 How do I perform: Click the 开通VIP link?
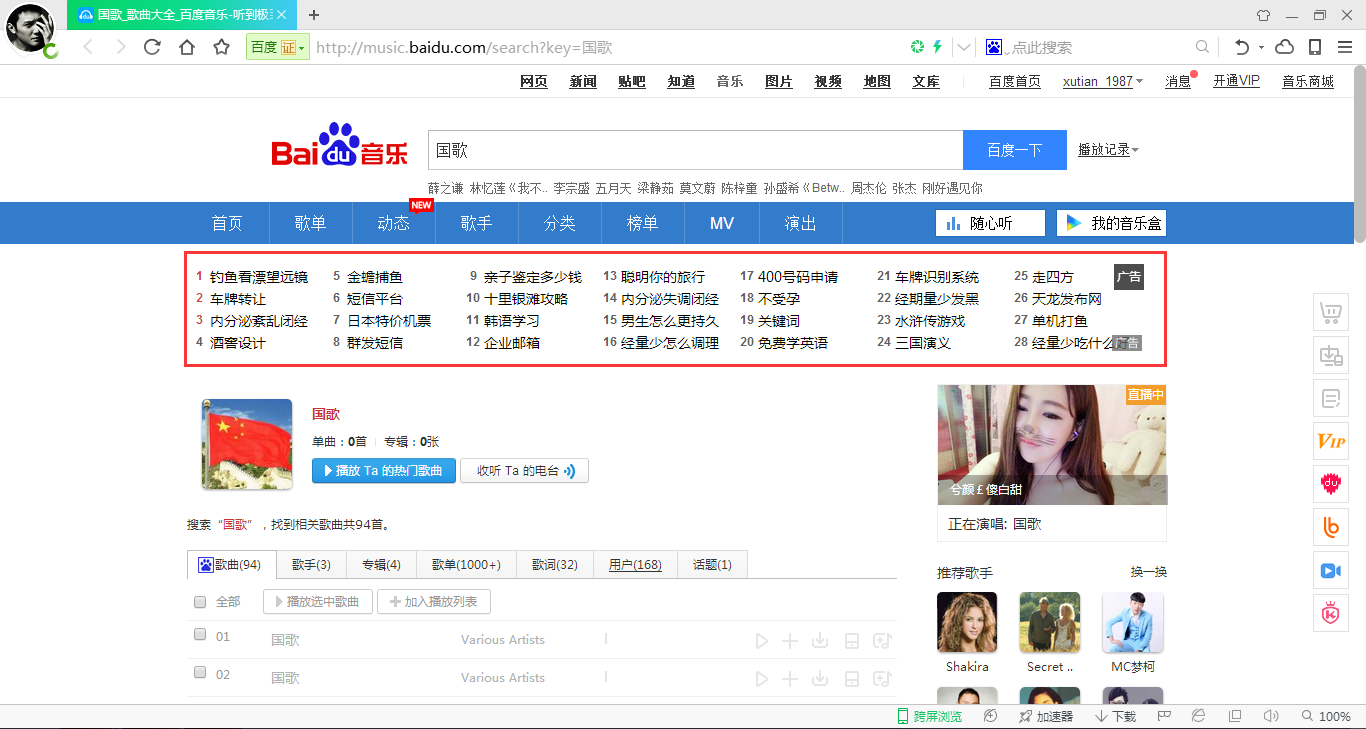click(1236, 82)
